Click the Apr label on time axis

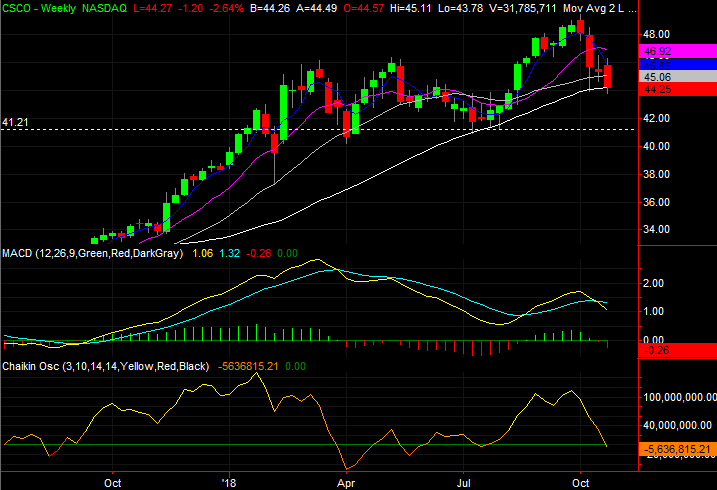pos(346,483)
